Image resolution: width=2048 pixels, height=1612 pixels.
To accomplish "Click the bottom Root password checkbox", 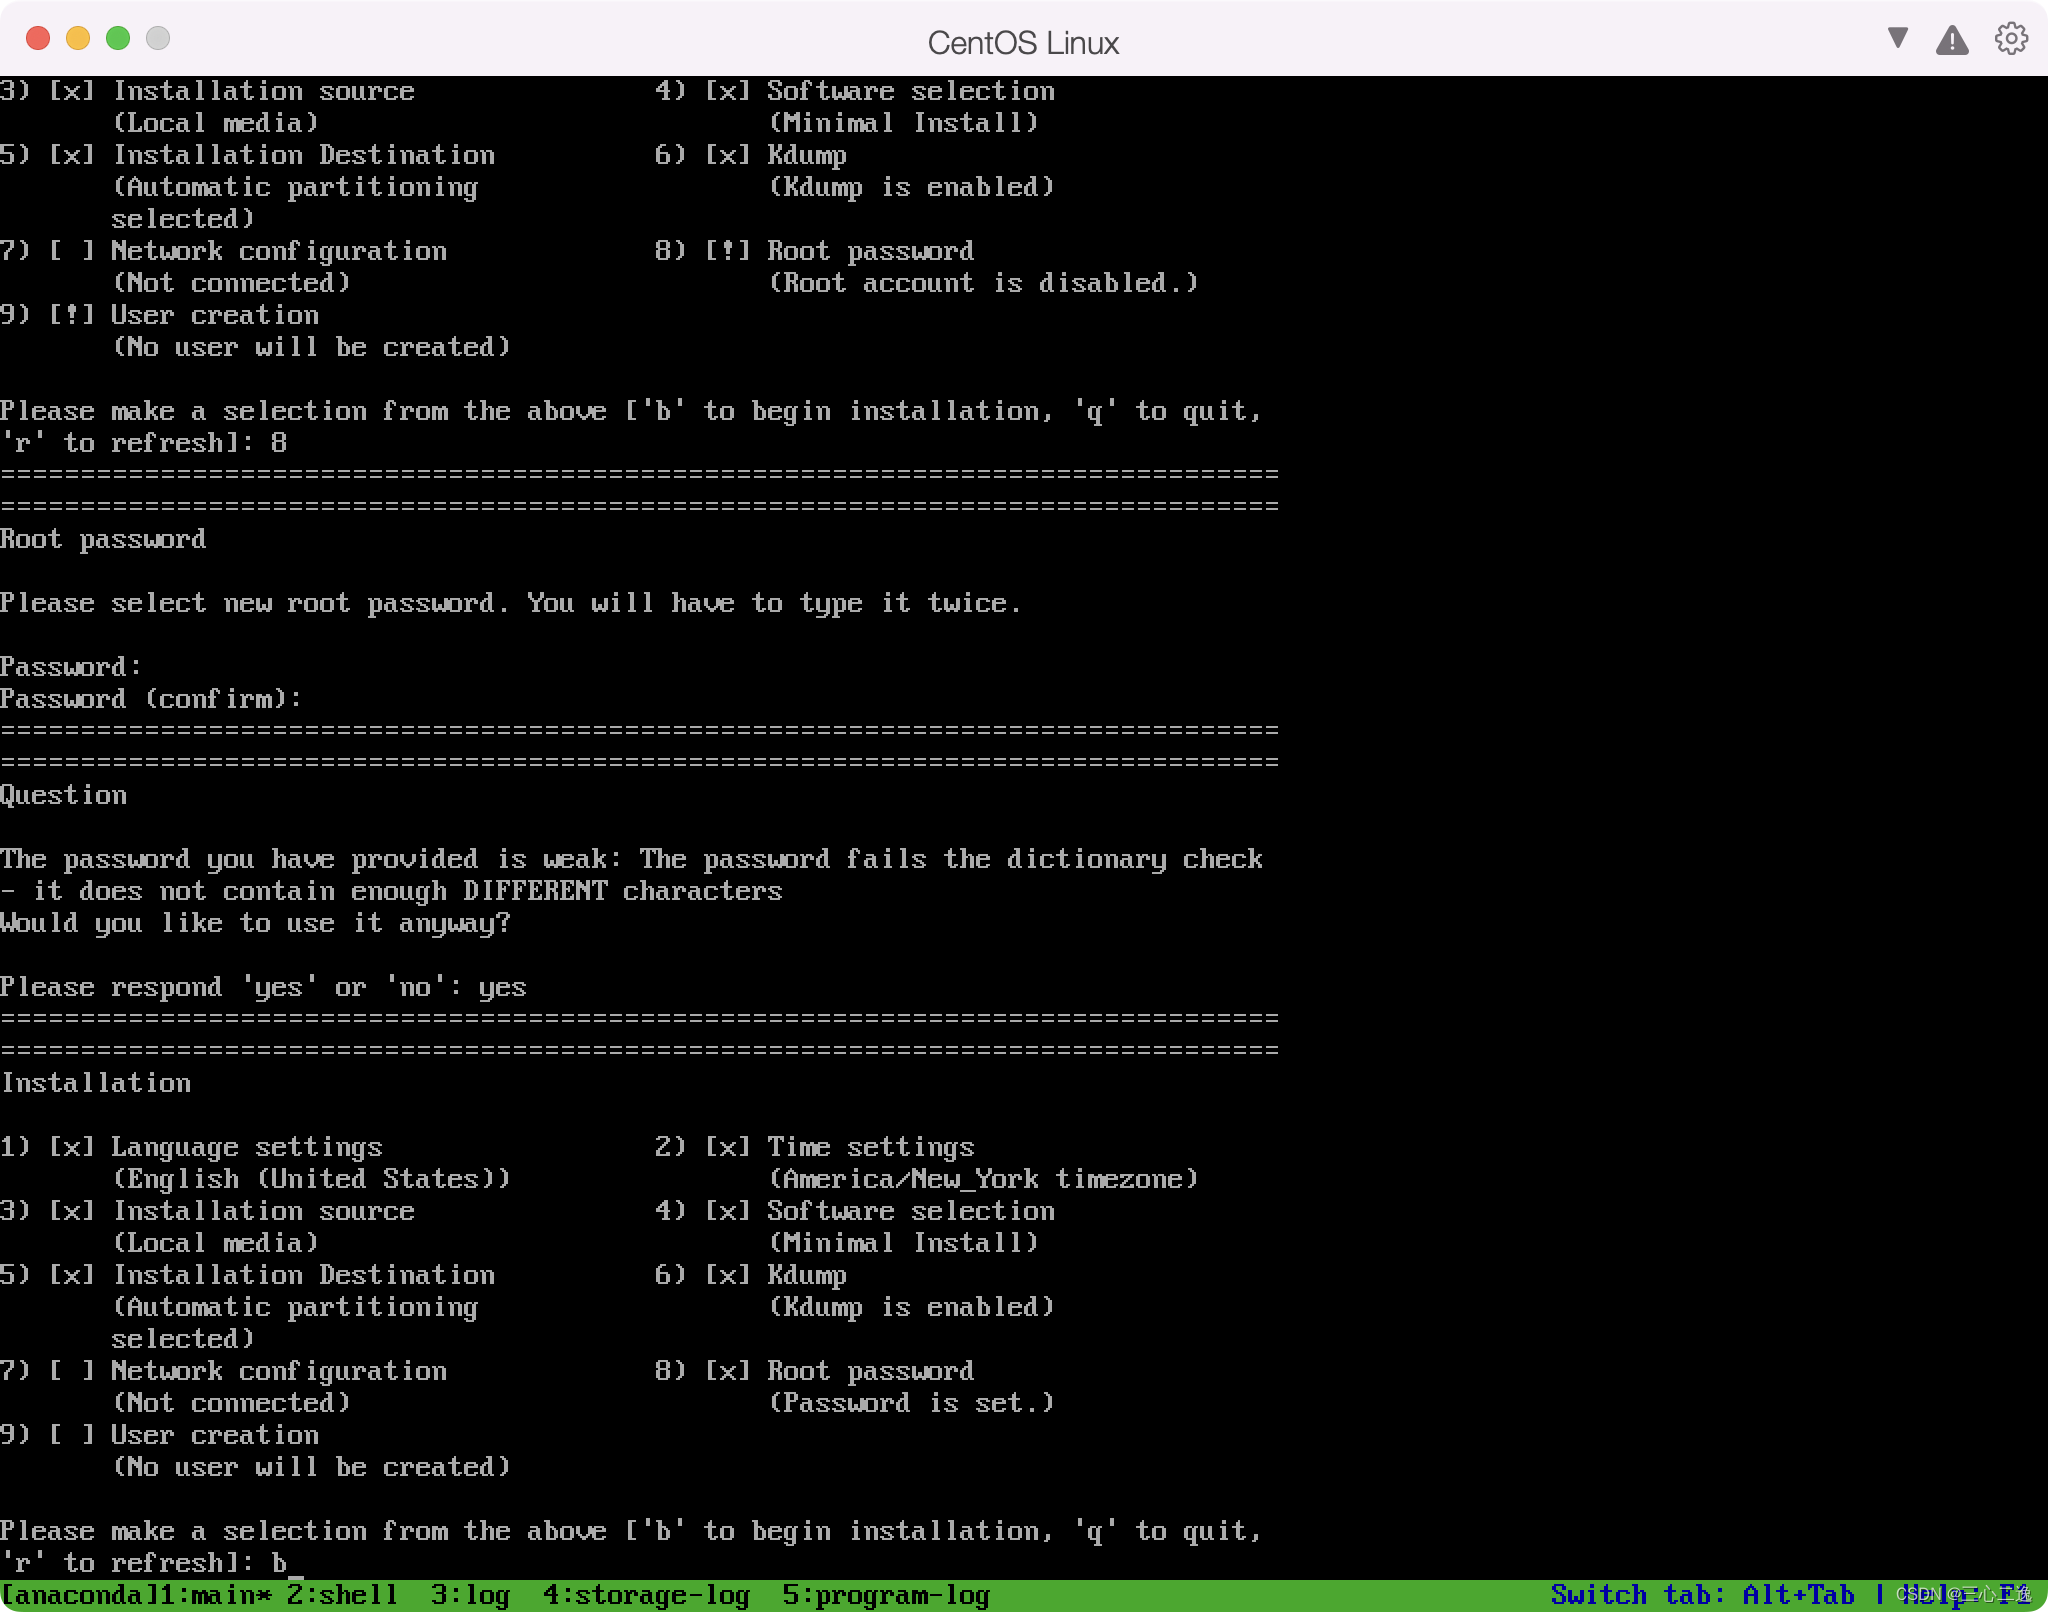I will 728,1370.
